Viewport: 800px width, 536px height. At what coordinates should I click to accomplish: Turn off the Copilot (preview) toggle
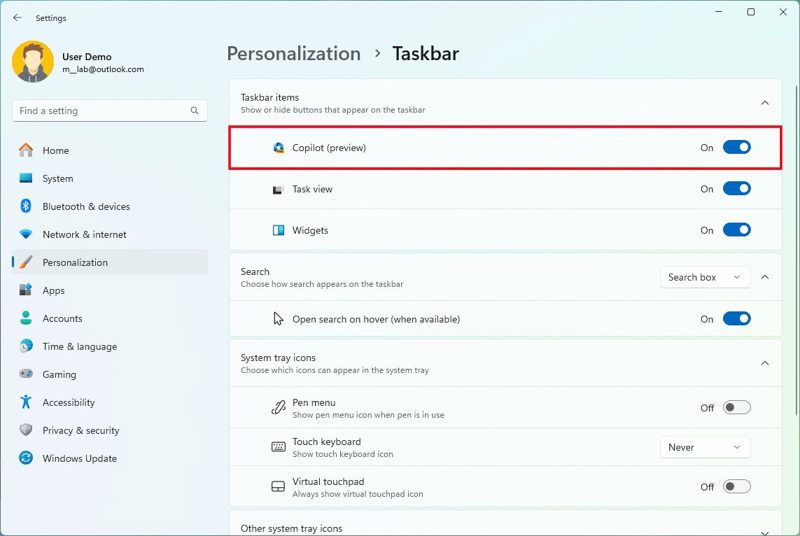(737, 147)
